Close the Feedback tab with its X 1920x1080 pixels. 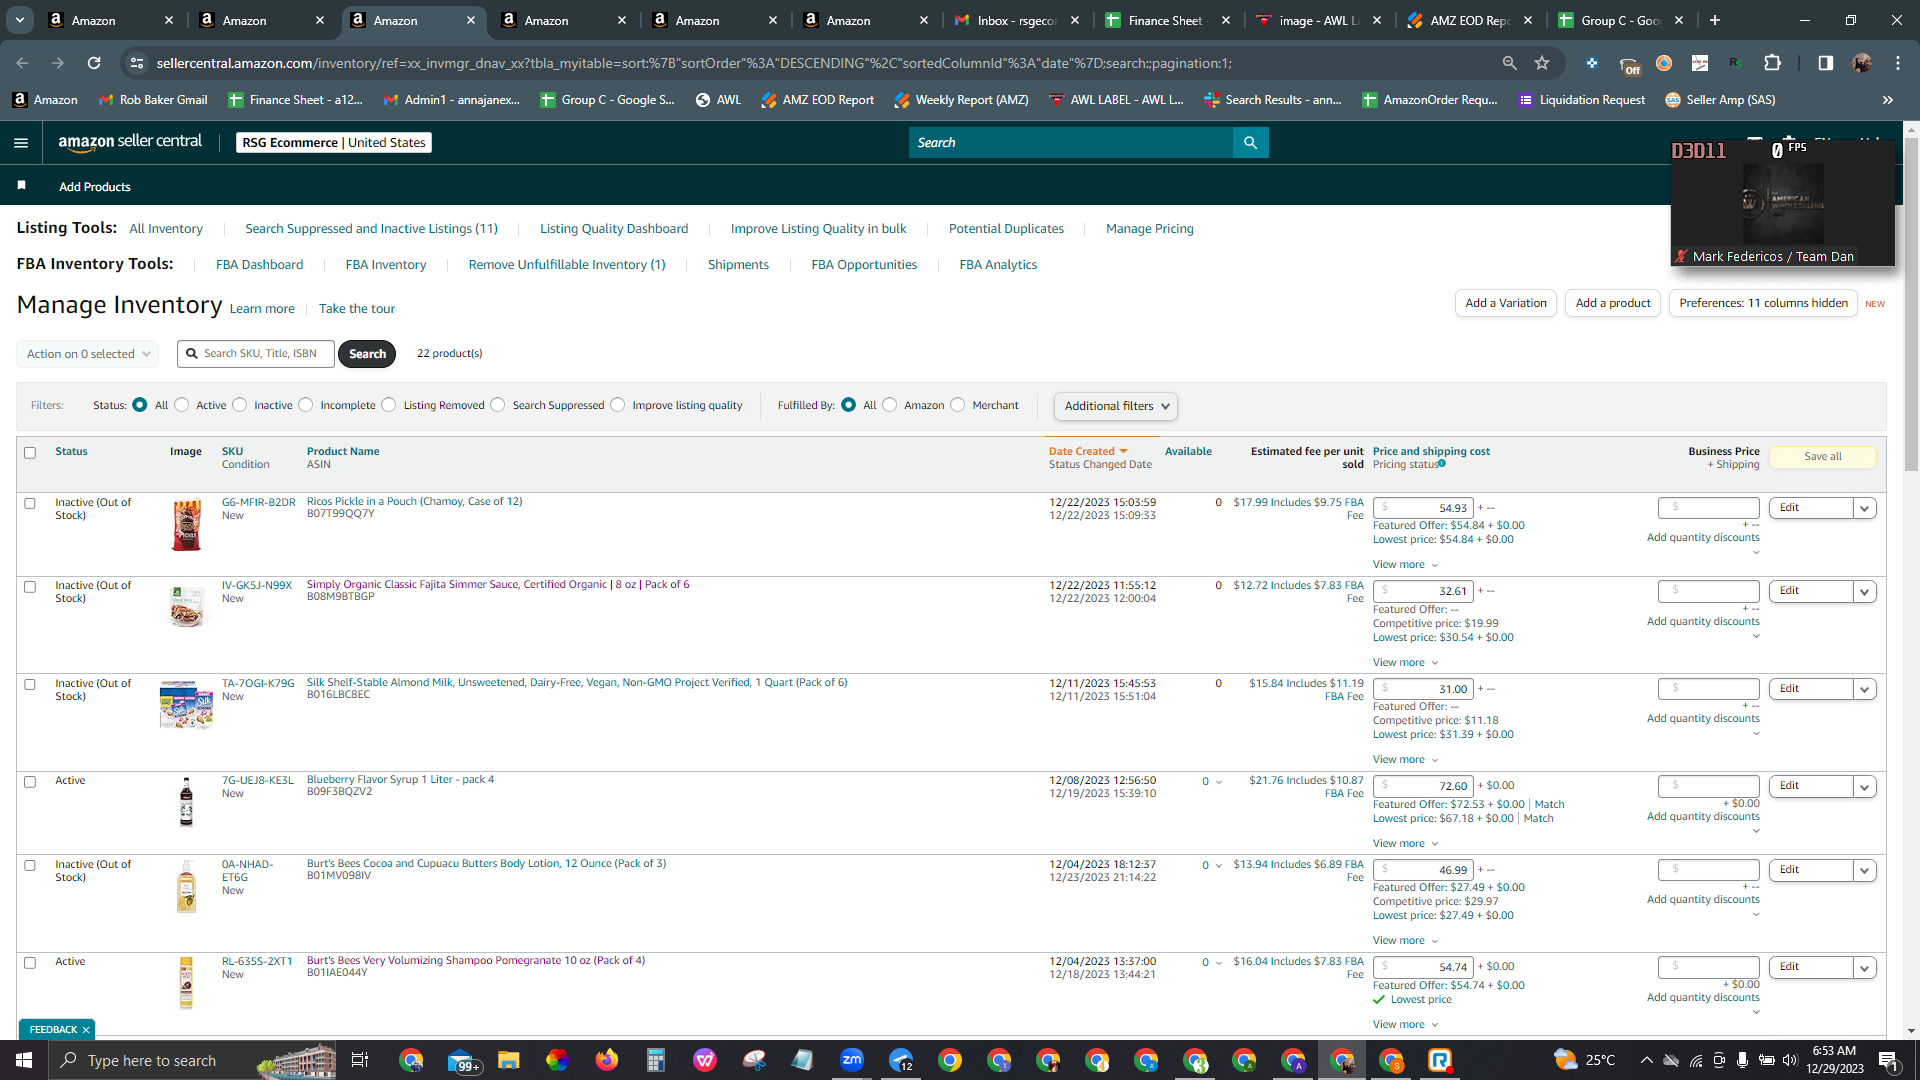[x=86, y=1029]
